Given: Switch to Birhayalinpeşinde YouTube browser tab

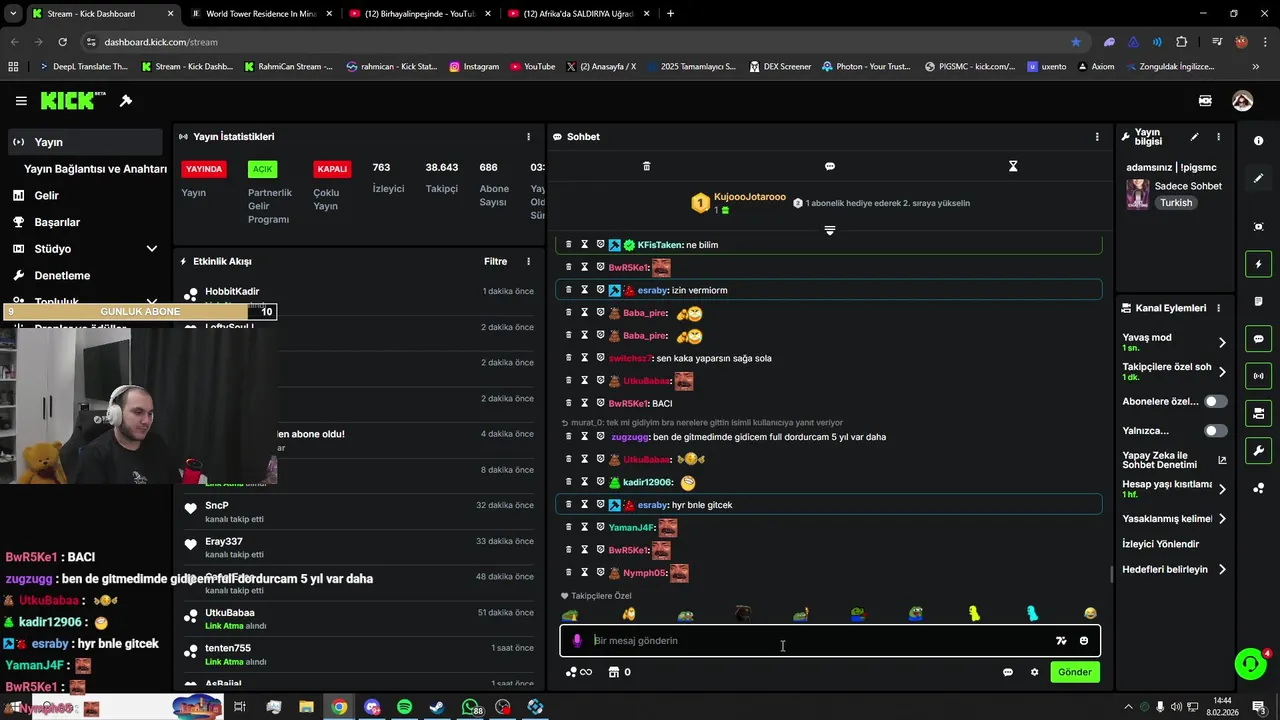Looking at the screenshot, I should click(418, 14).
